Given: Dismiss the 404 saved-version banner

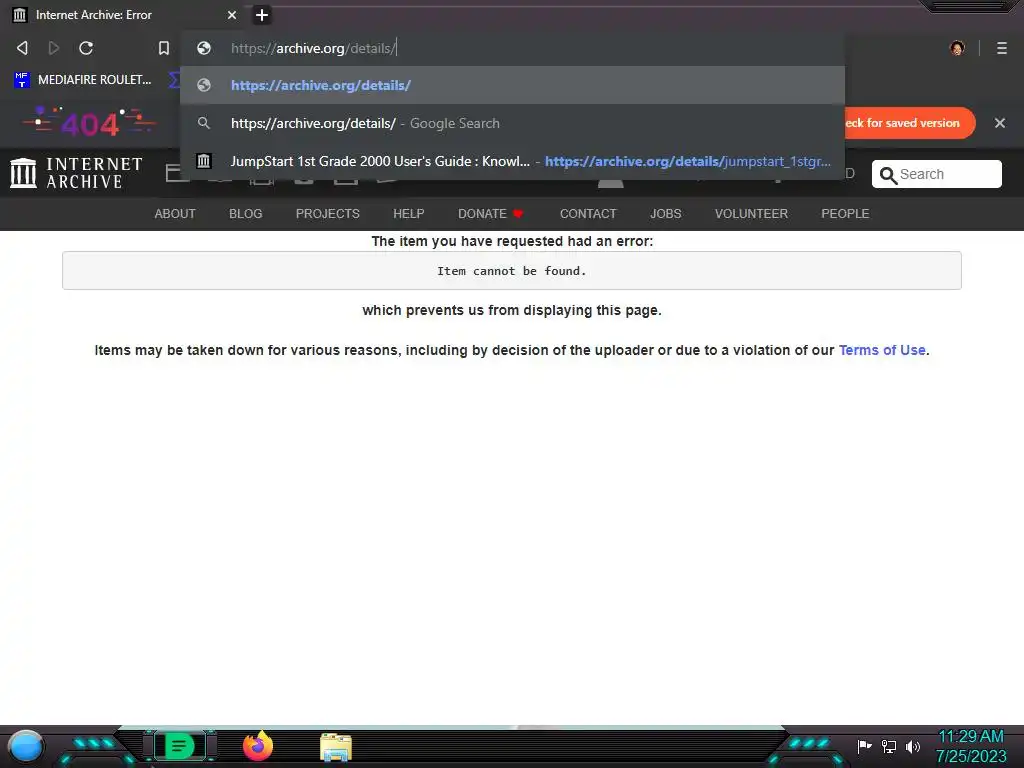Looking at the screenshot, I should click(999, 123).
